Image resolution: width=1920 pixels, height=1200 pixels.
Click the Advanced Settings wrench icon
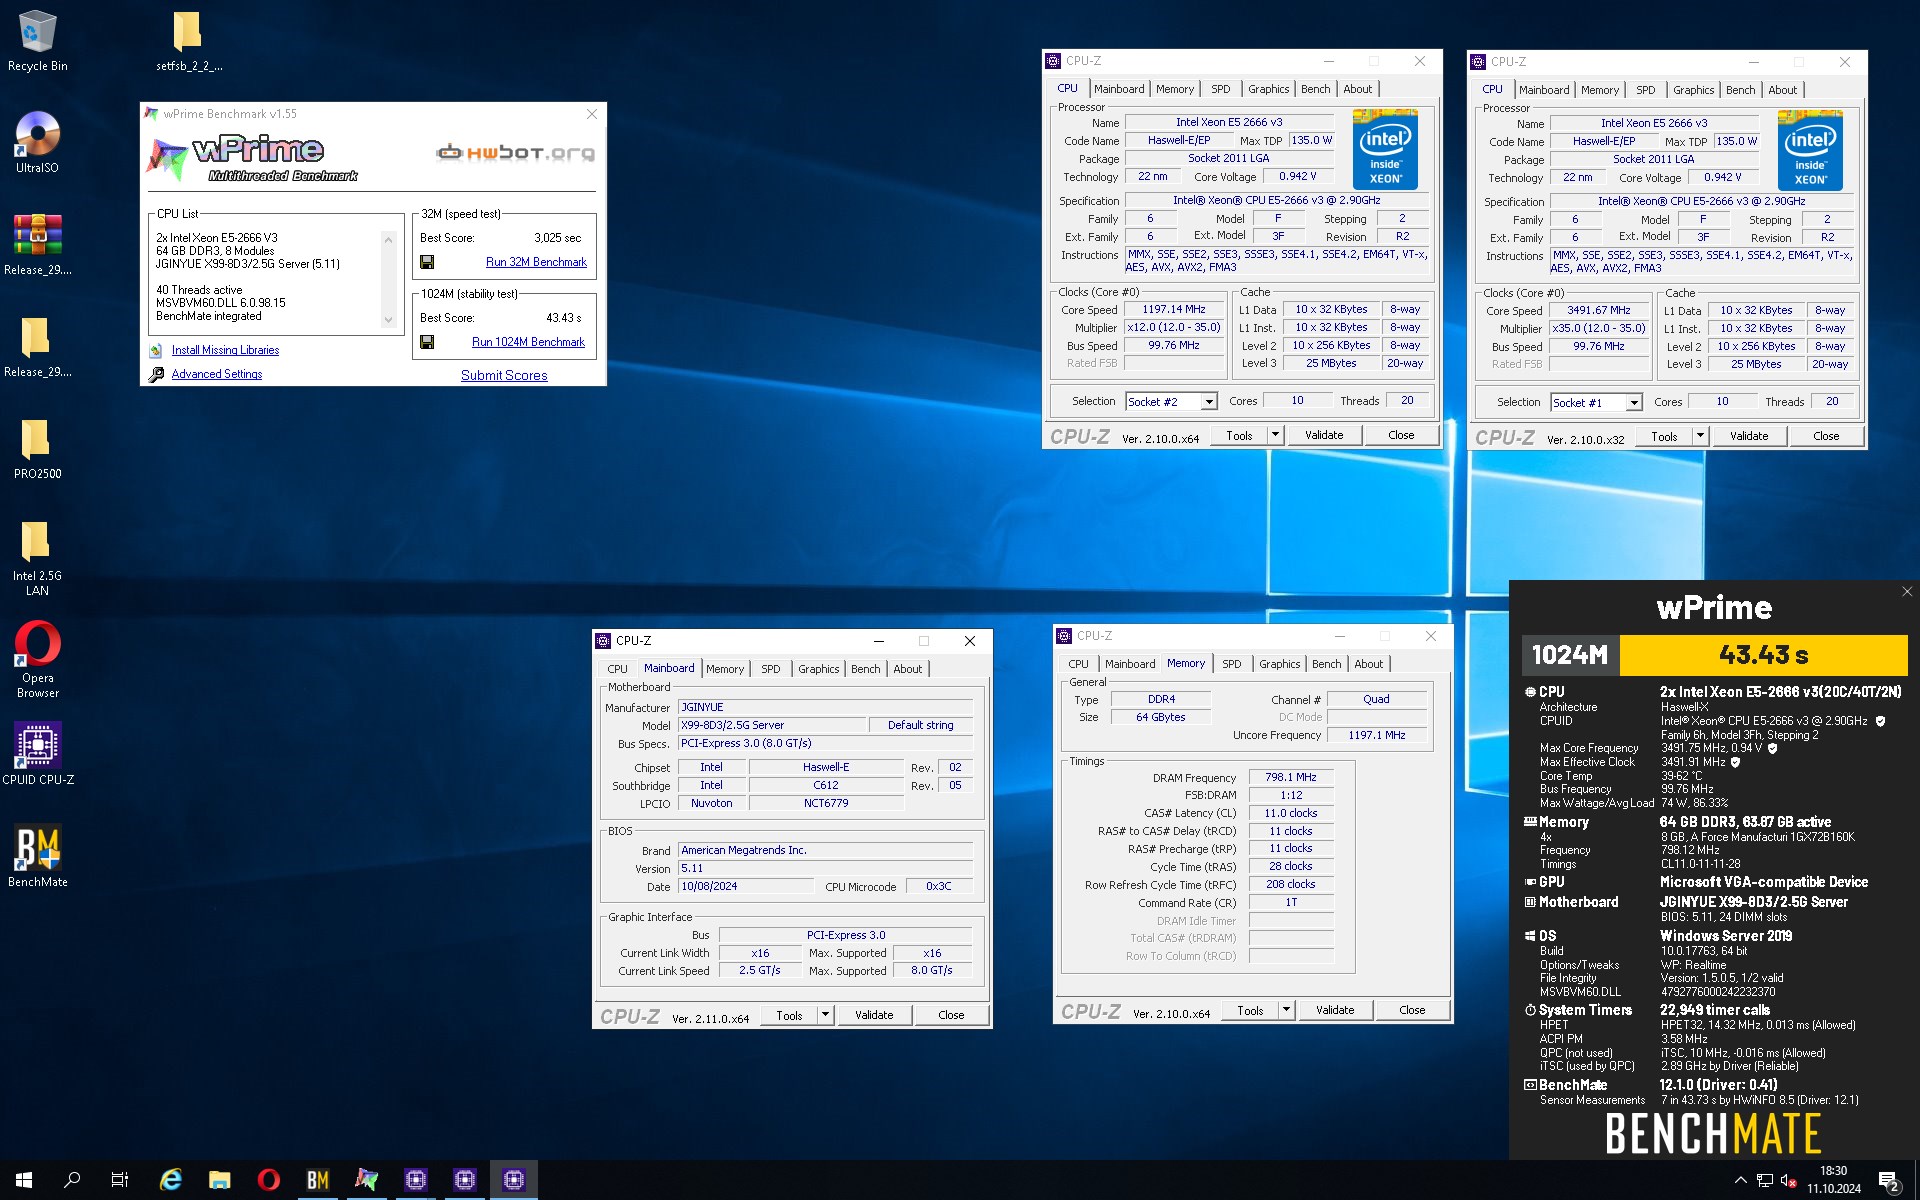(x=156, y=375)
